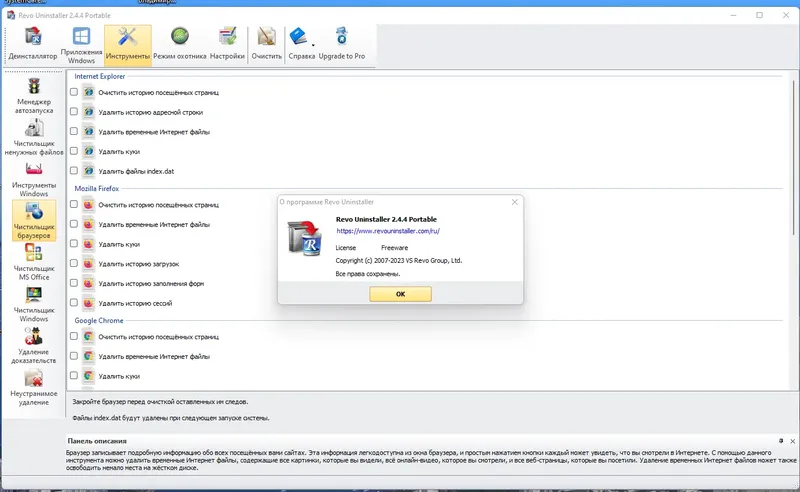The image size is (800, 492).
Task: Check Firefox Удалить историю заполнения форм
Action: [x=74, y=283]
